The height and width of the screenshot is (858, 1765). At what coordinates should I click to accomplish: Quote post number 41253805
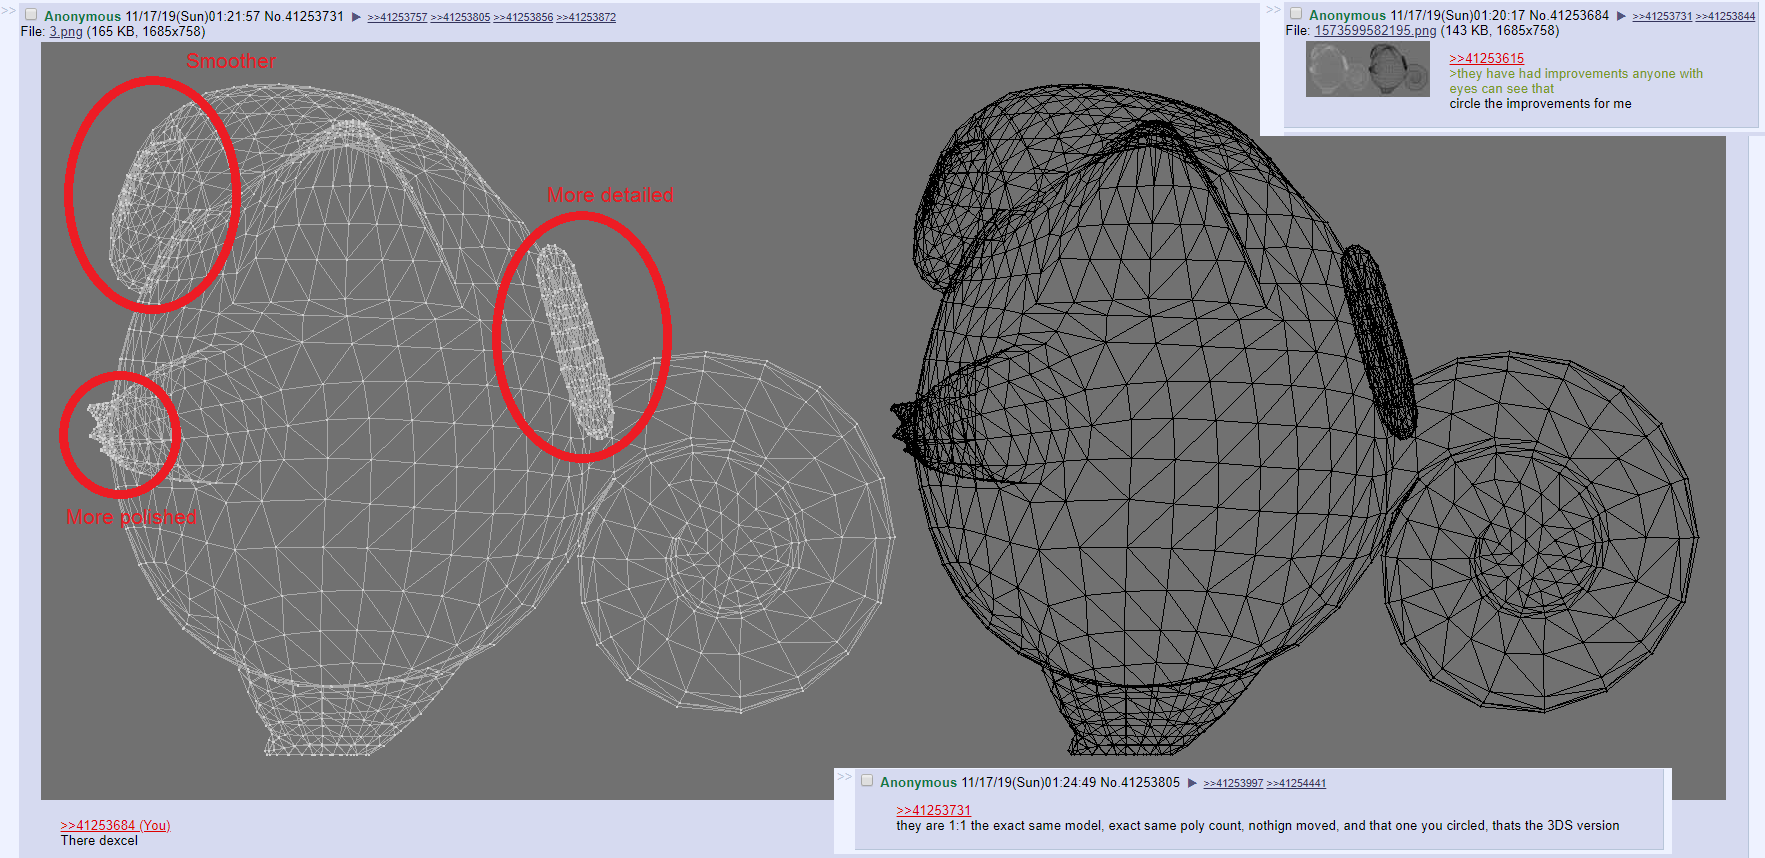(x=1150, y=783)
